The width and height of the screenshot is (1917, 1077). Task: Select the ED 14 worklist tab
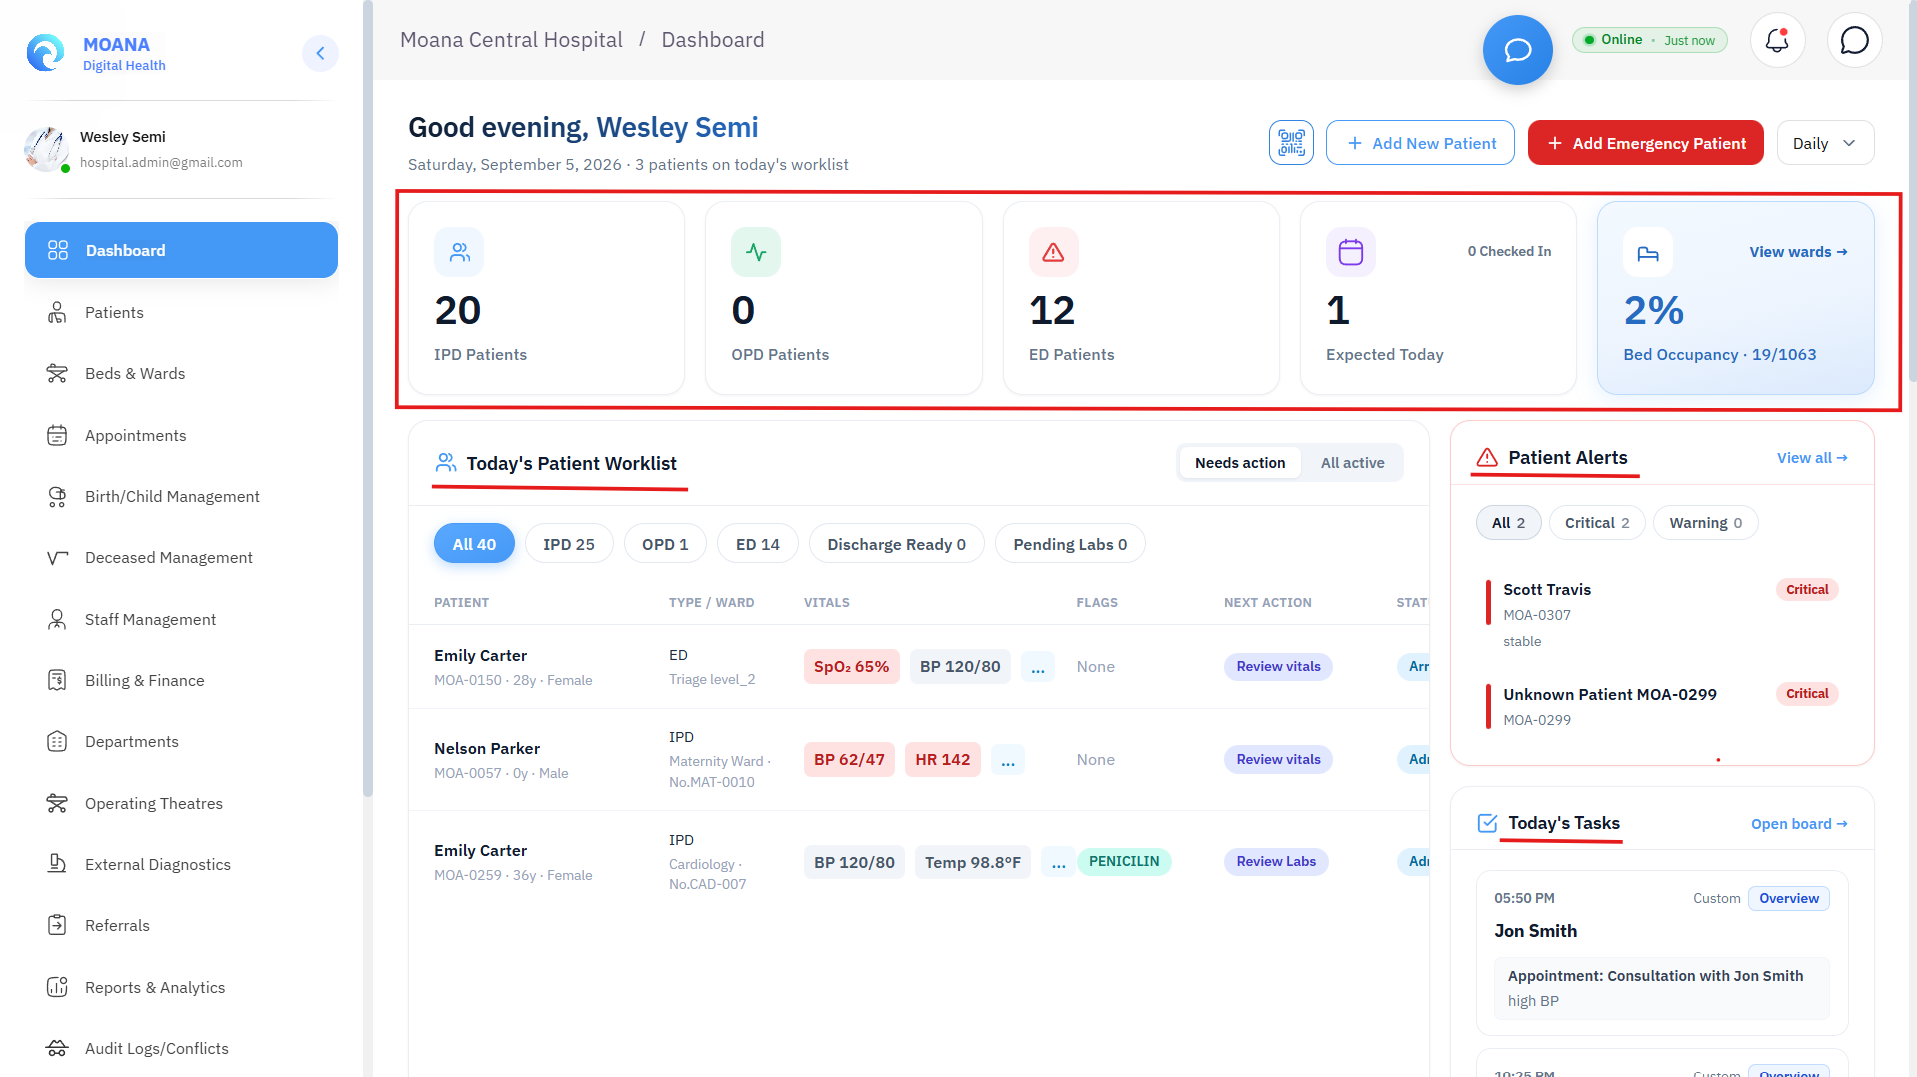pyautogui.click(x=757, y=544)
